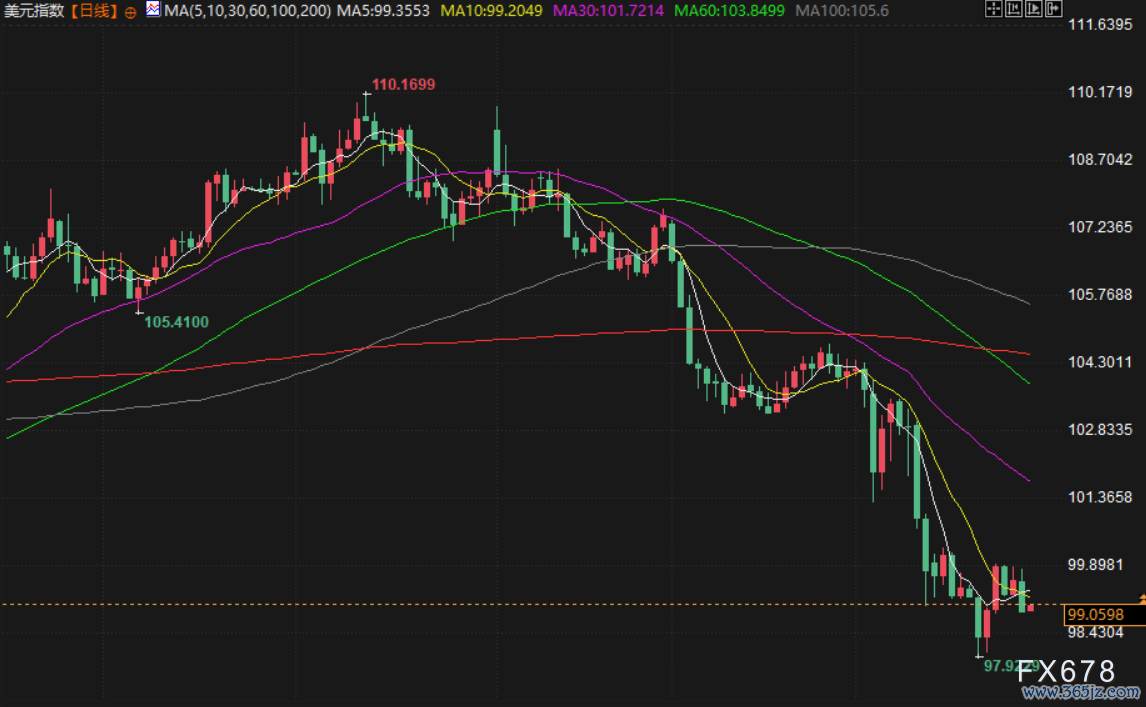Click the exit-arrow icon in top toolbar
Image resolution: width=1146 pixels, height=707 pixels.
[1053, 10]
